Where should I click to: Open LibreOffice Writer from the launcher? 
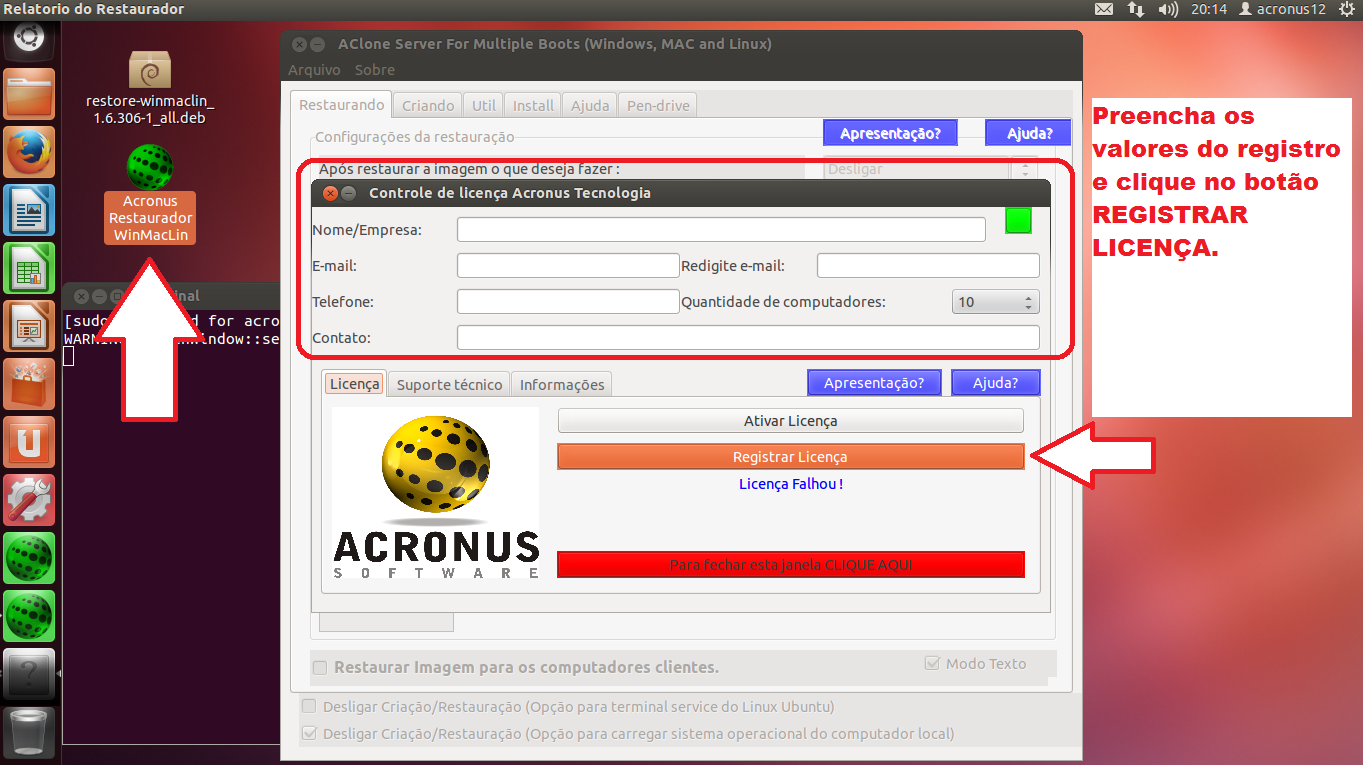(x=29, y=210)
